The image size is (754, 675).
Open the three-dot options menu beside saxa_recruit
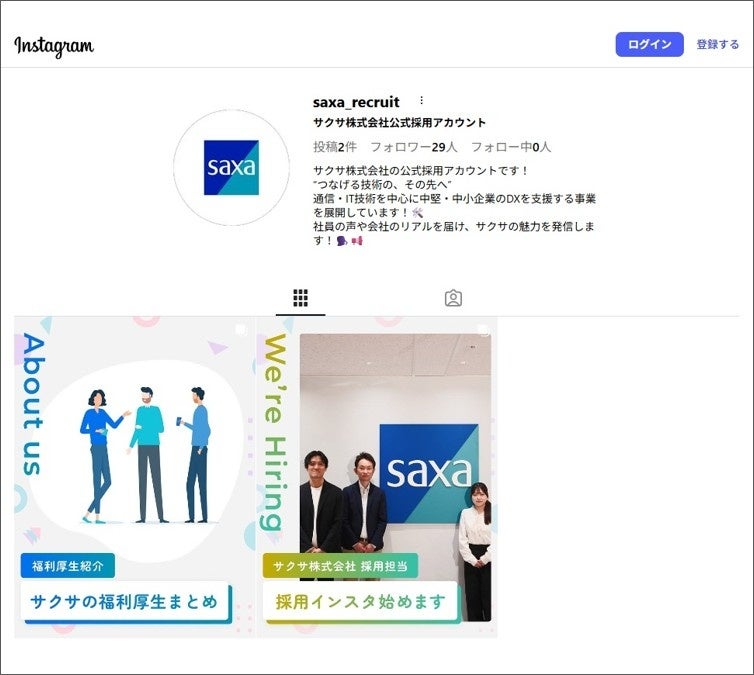click(x=422, y=100)
